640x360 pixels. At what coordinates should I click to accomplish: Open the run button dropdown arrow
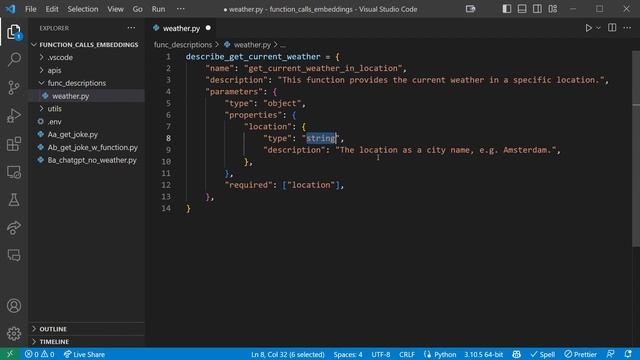(x=598, y=28)
